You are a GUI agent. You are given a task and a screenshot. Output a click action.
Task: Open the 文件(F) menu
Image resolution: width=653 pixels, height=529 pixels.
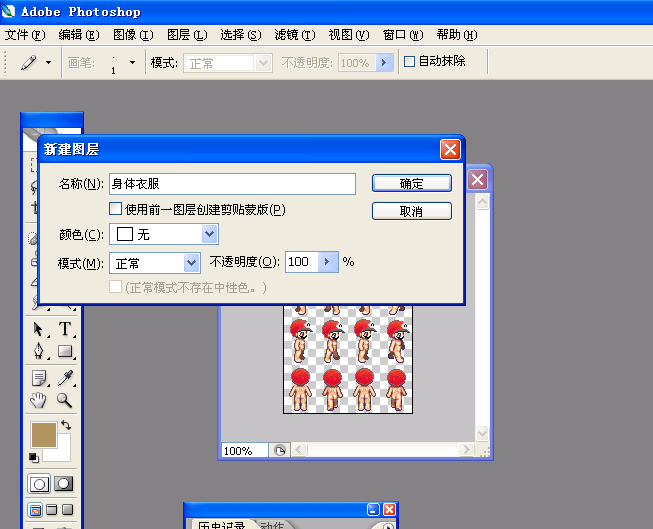pos(25,35)
